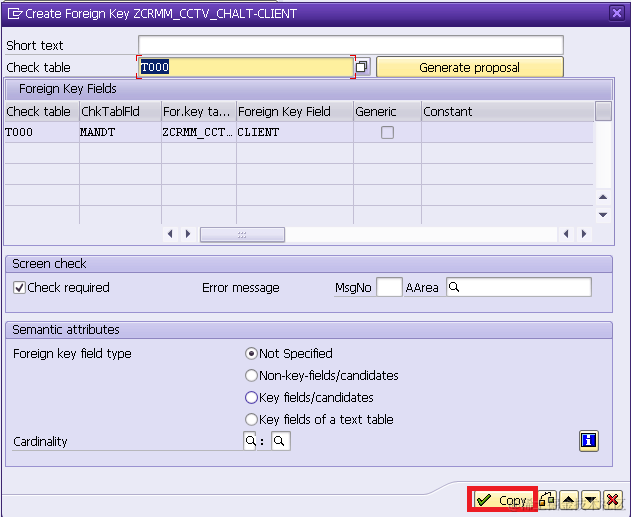Choose Key fields/candidates radio button

pyautogui.click(x=251, y=398)
